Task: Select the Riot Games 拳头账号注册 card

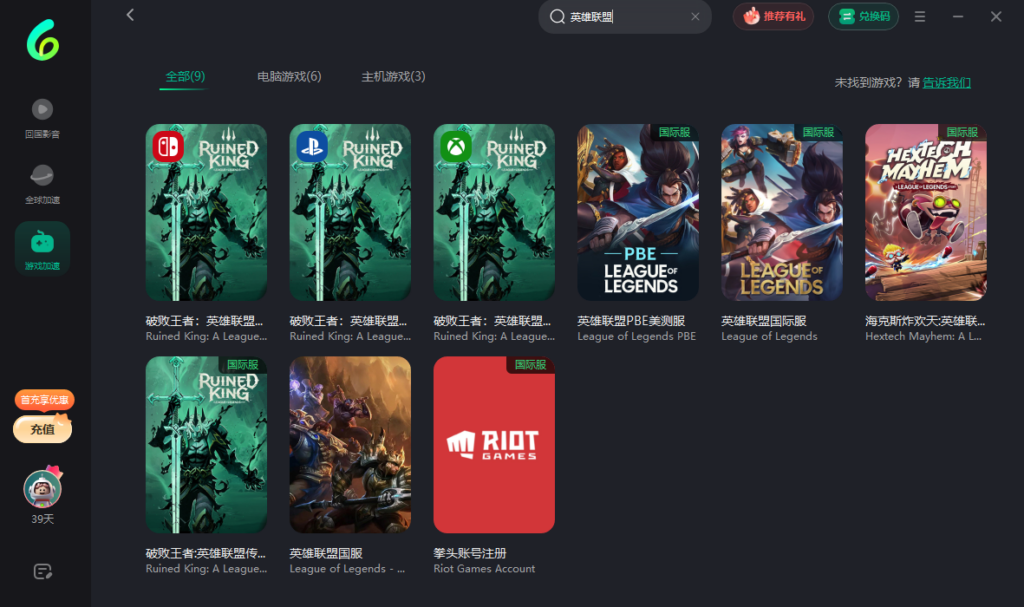Action: [x=494, y=444]
